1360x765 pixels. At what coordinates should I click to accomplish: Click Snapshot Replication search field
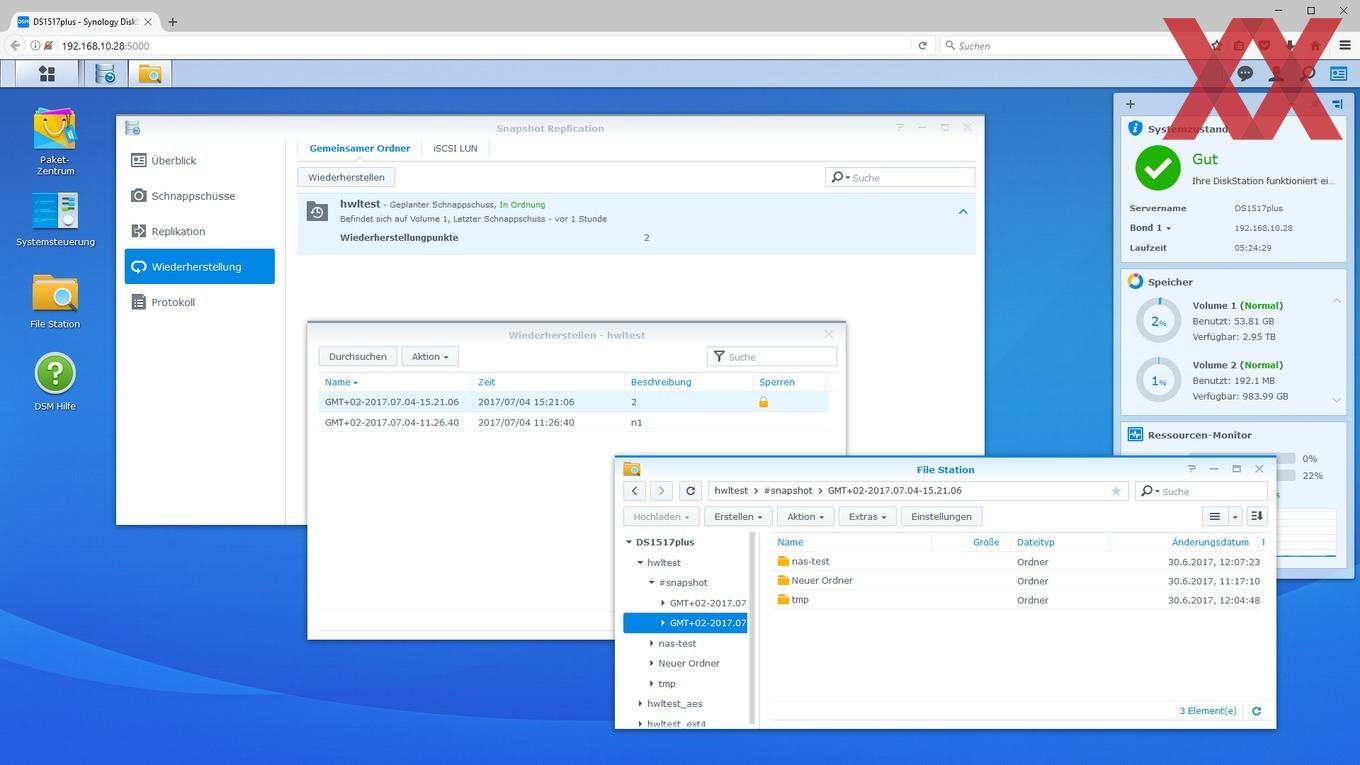point(900,177)
